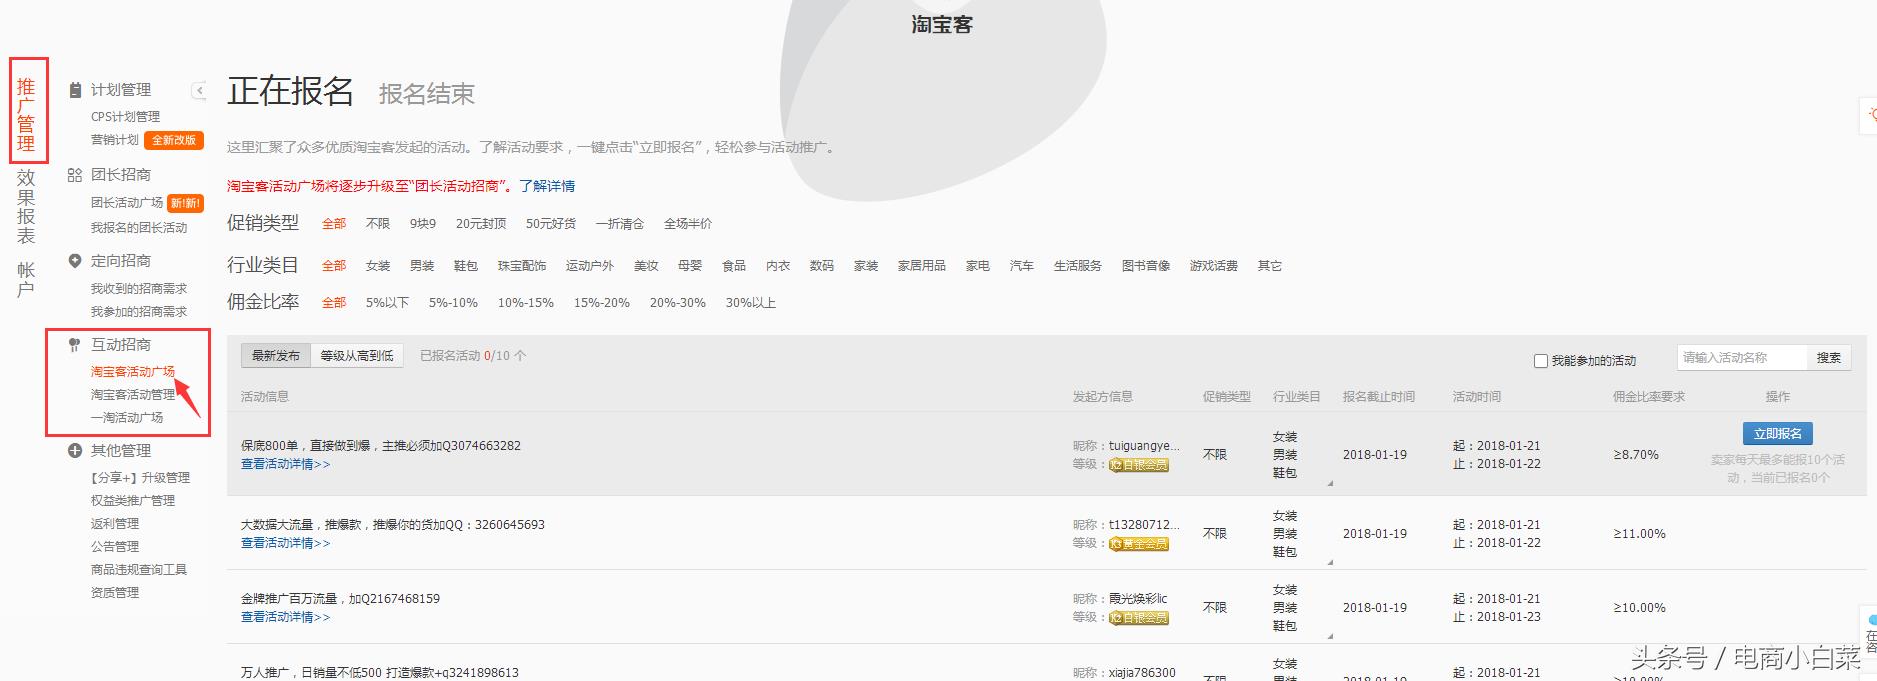Open 商品违规查询工具
1877x681 pixels.
(x=139, y=570)
